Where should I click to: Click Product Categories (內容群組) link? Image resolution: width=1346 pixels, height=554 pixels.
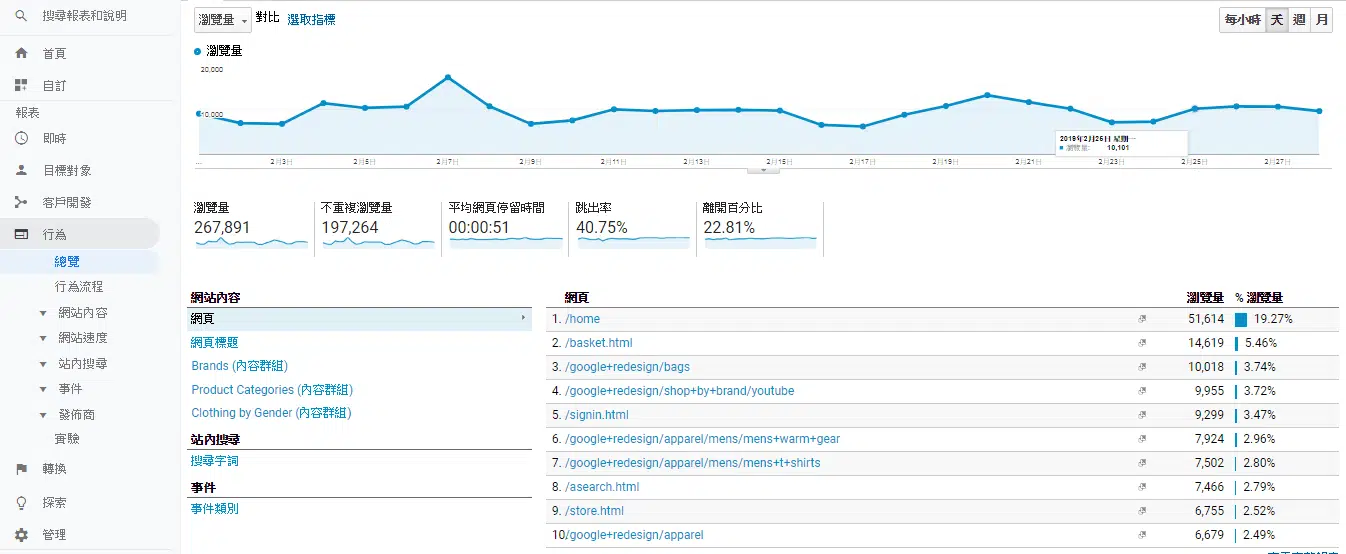coord(272,390)
